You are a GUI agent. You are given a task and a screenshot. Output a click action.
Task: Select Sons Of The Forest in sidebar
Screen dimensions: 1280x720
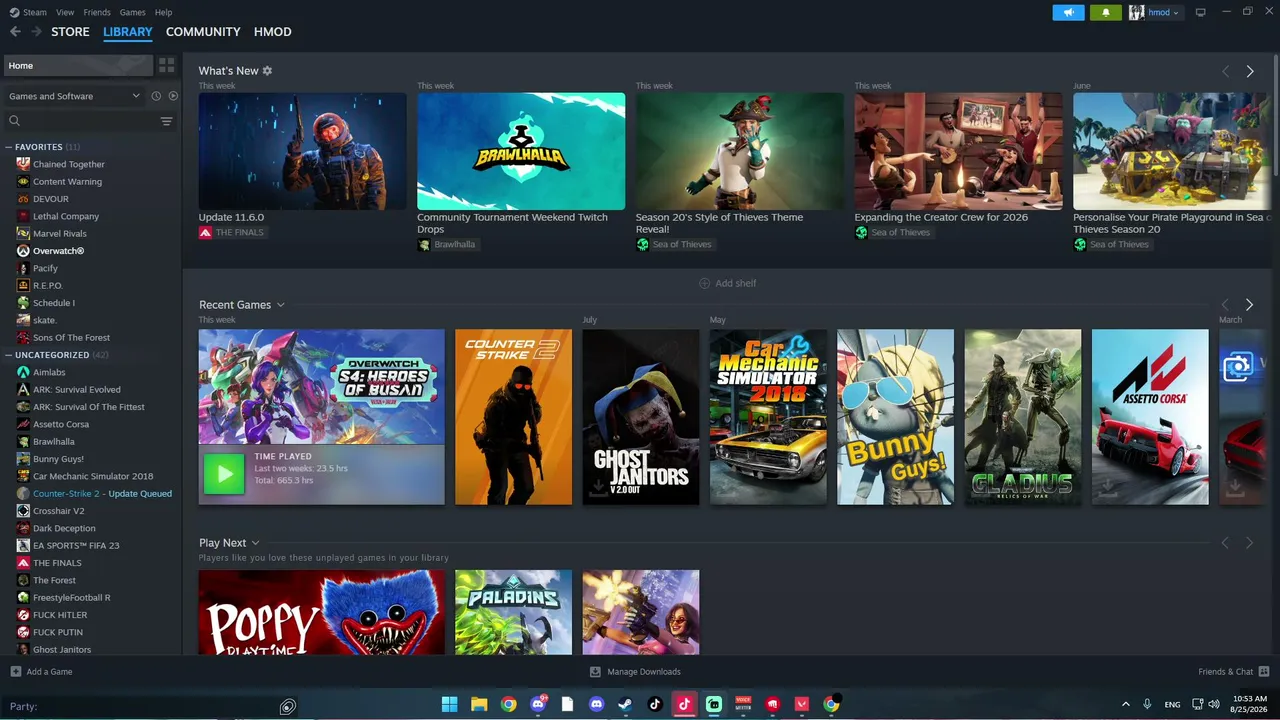pos(71,338)
